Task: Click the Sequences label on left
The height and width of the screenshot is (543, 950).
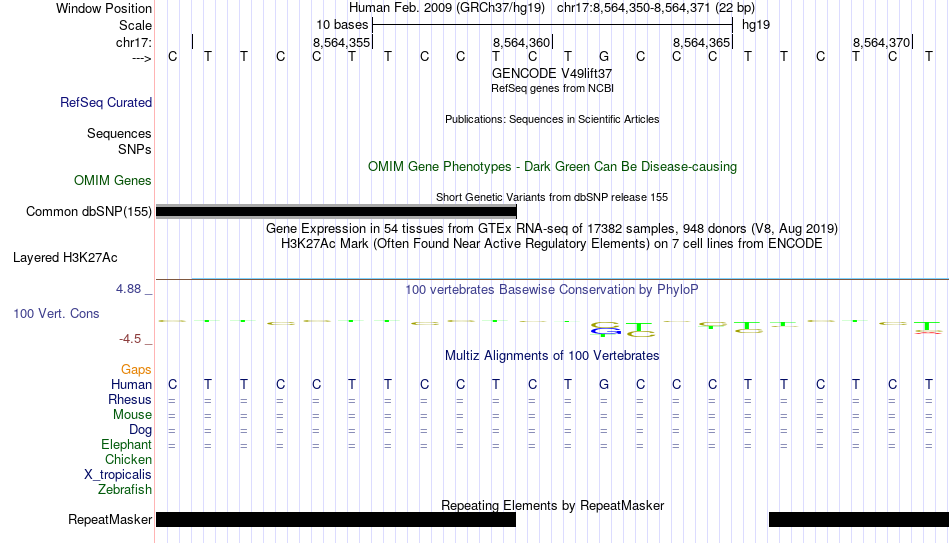Action: click(x=119, y=133)
